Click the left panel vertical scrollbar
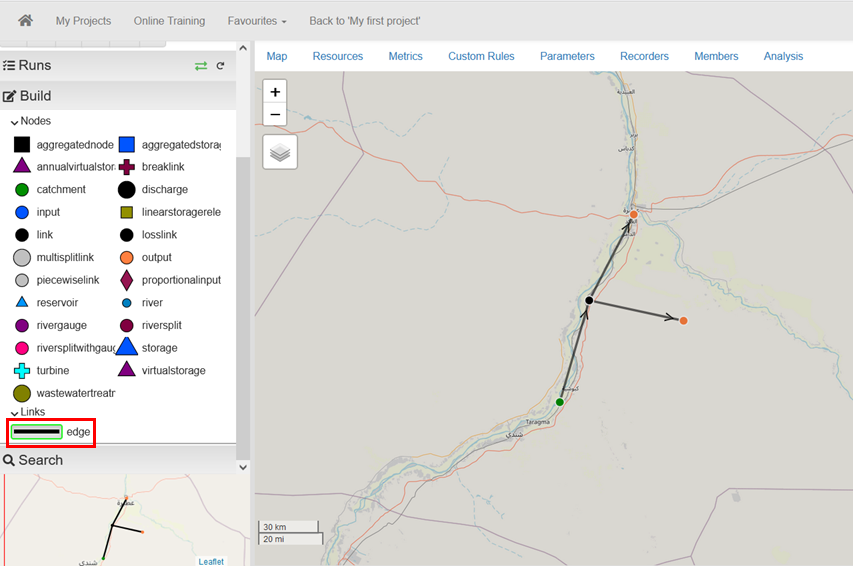 coord(243,300)
